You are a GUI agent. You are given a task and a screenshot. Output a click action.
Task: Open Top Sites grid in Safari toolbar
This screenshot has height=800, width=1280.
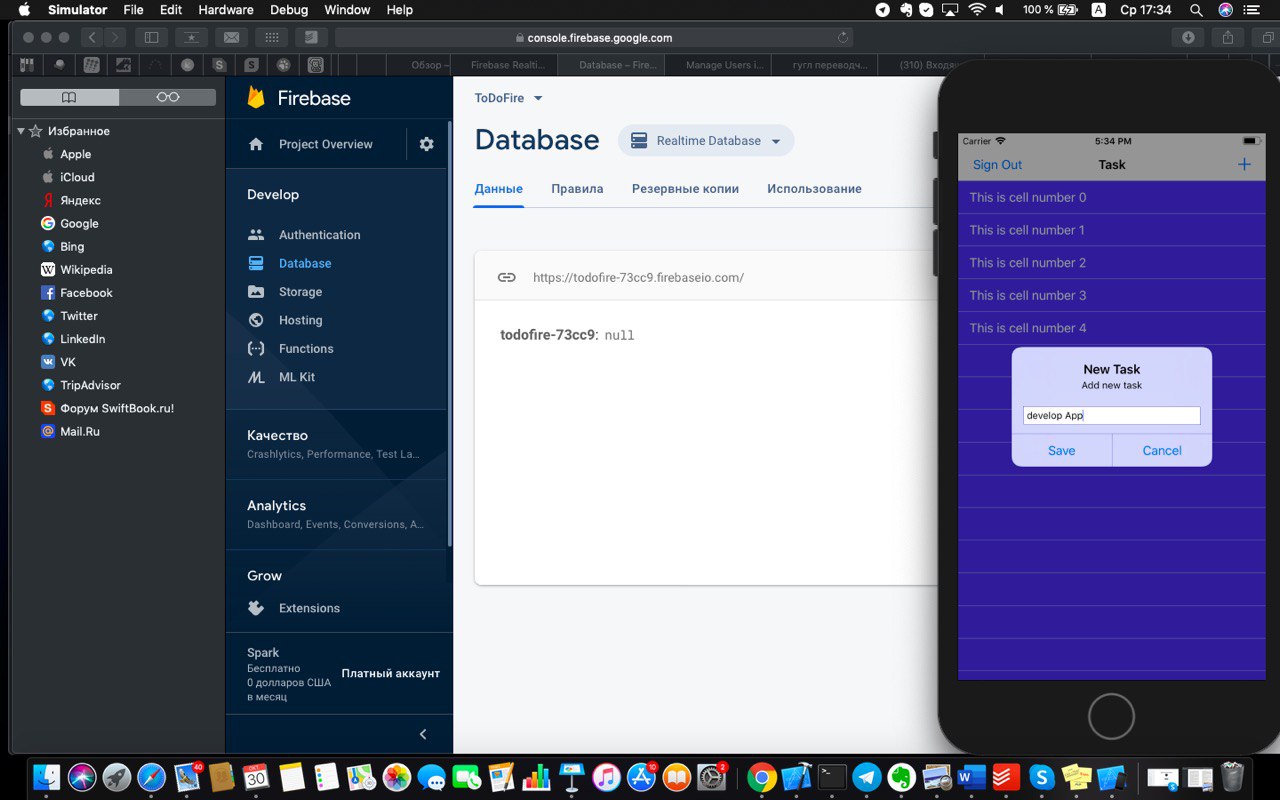(271, 38)
